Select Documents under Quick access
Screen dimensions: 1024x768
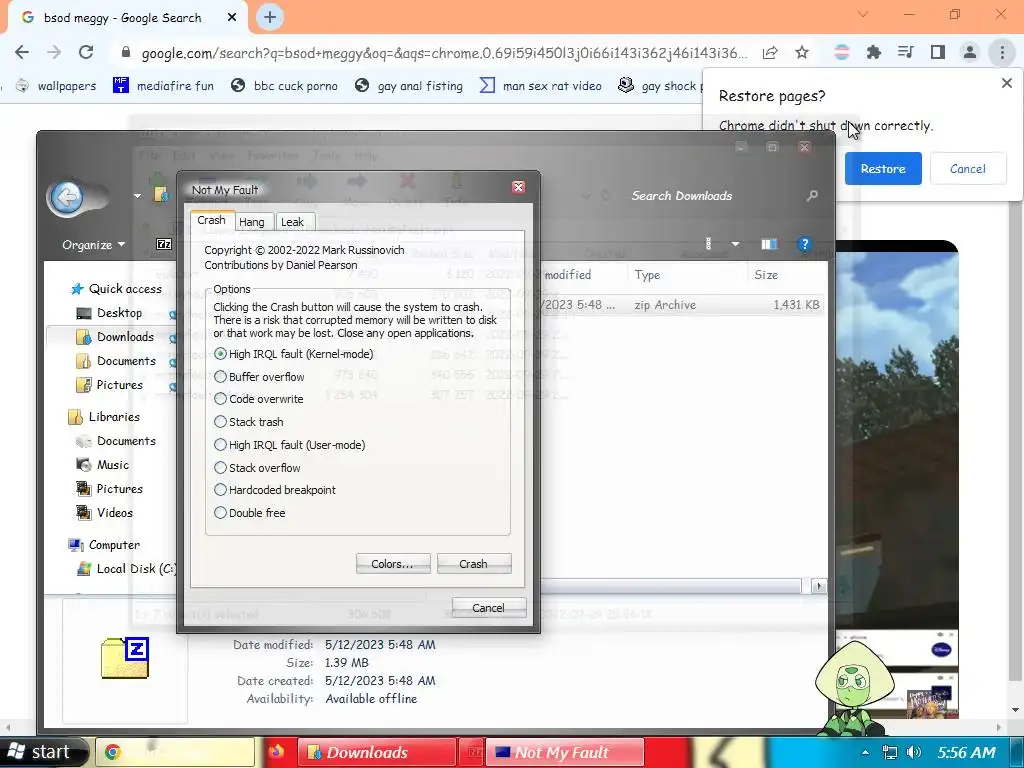(x=116, y=361)
